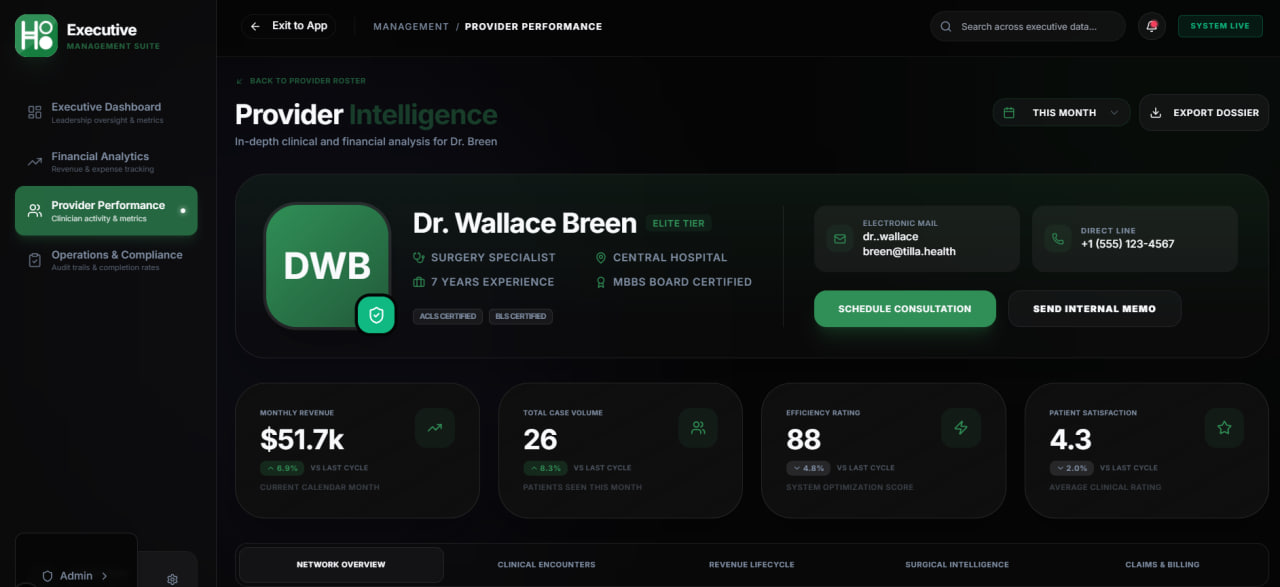Click the stethoscope icon beside Surgery Specialist
Viewport: 1280px width, 587px height.
pos(419,258)
